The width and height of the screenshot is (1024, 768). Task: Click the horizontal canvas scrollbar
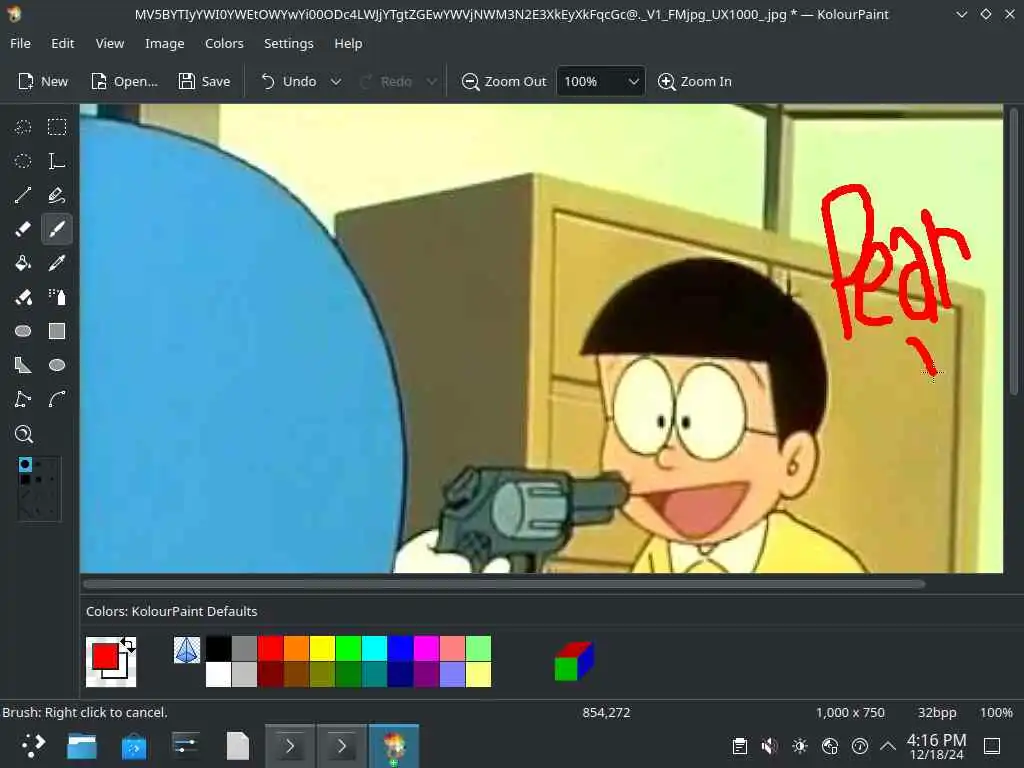(504, 584)
